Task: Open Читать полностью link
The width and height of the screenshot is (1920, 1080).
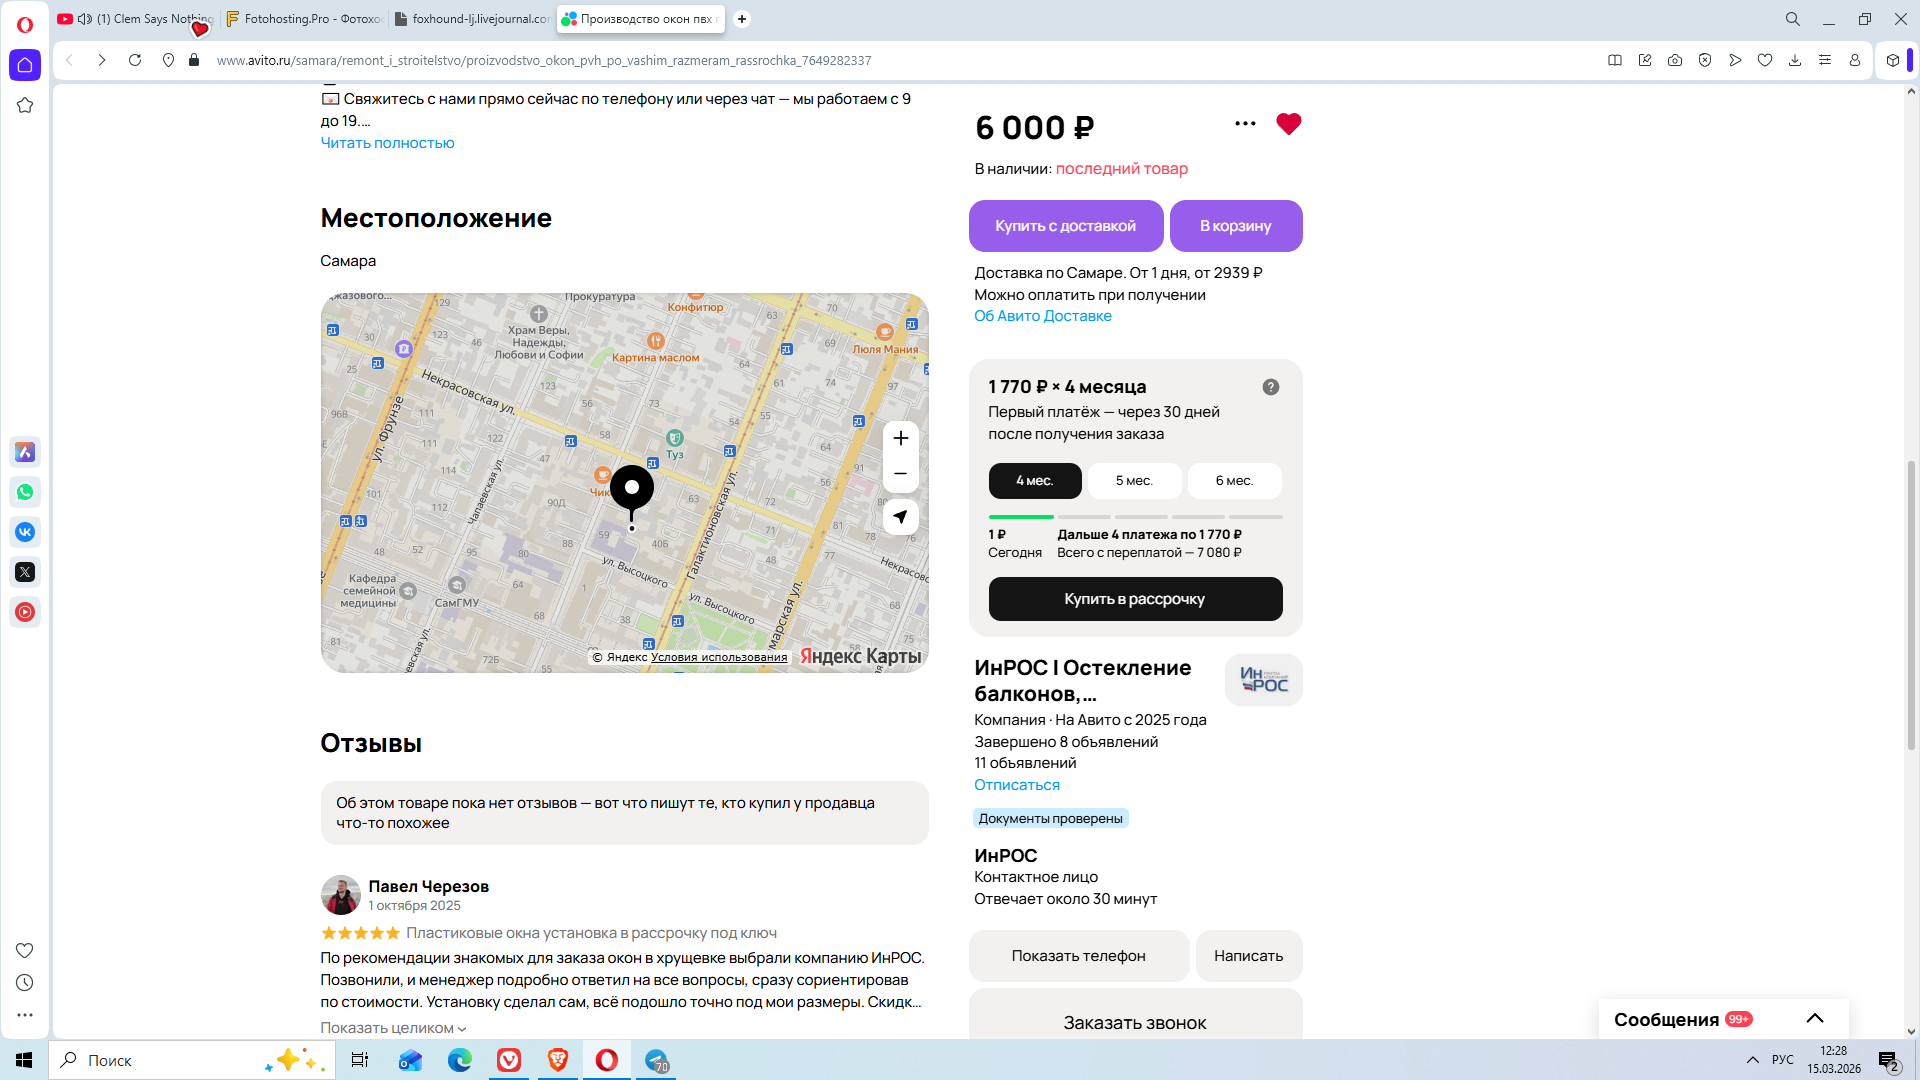Action: pos(387,143)
